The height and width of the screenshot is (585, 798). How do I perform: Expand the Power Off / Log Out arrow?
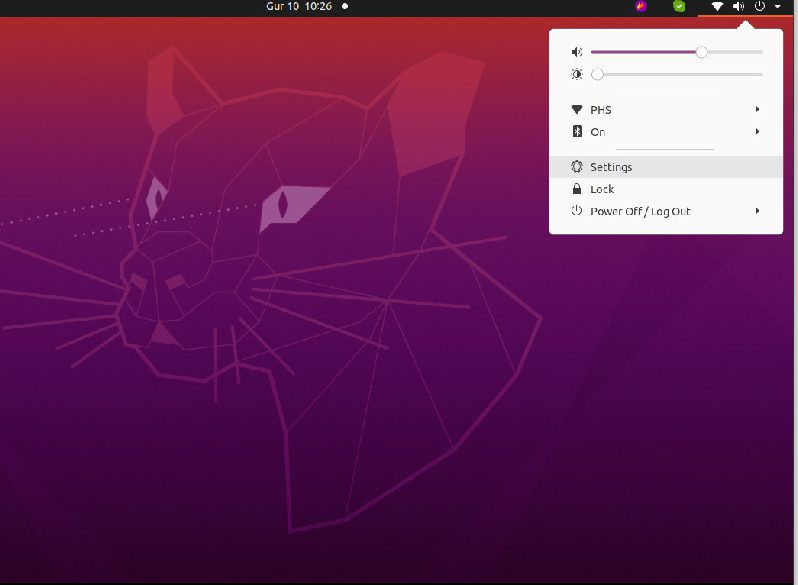pos(757,211)
